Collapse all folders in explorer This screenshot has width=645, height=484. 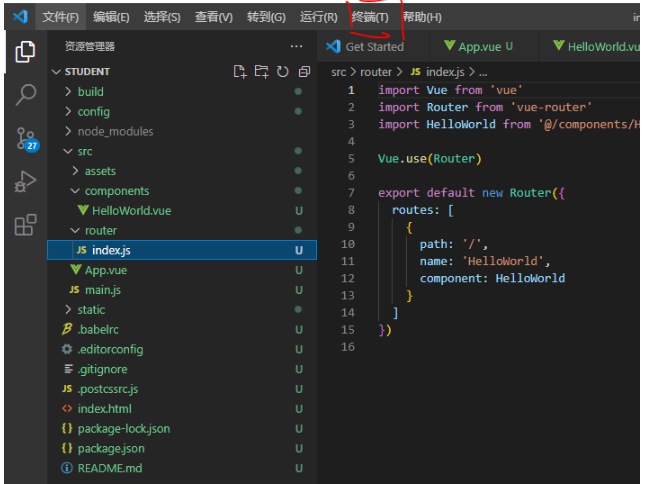(x=304, y=72)
